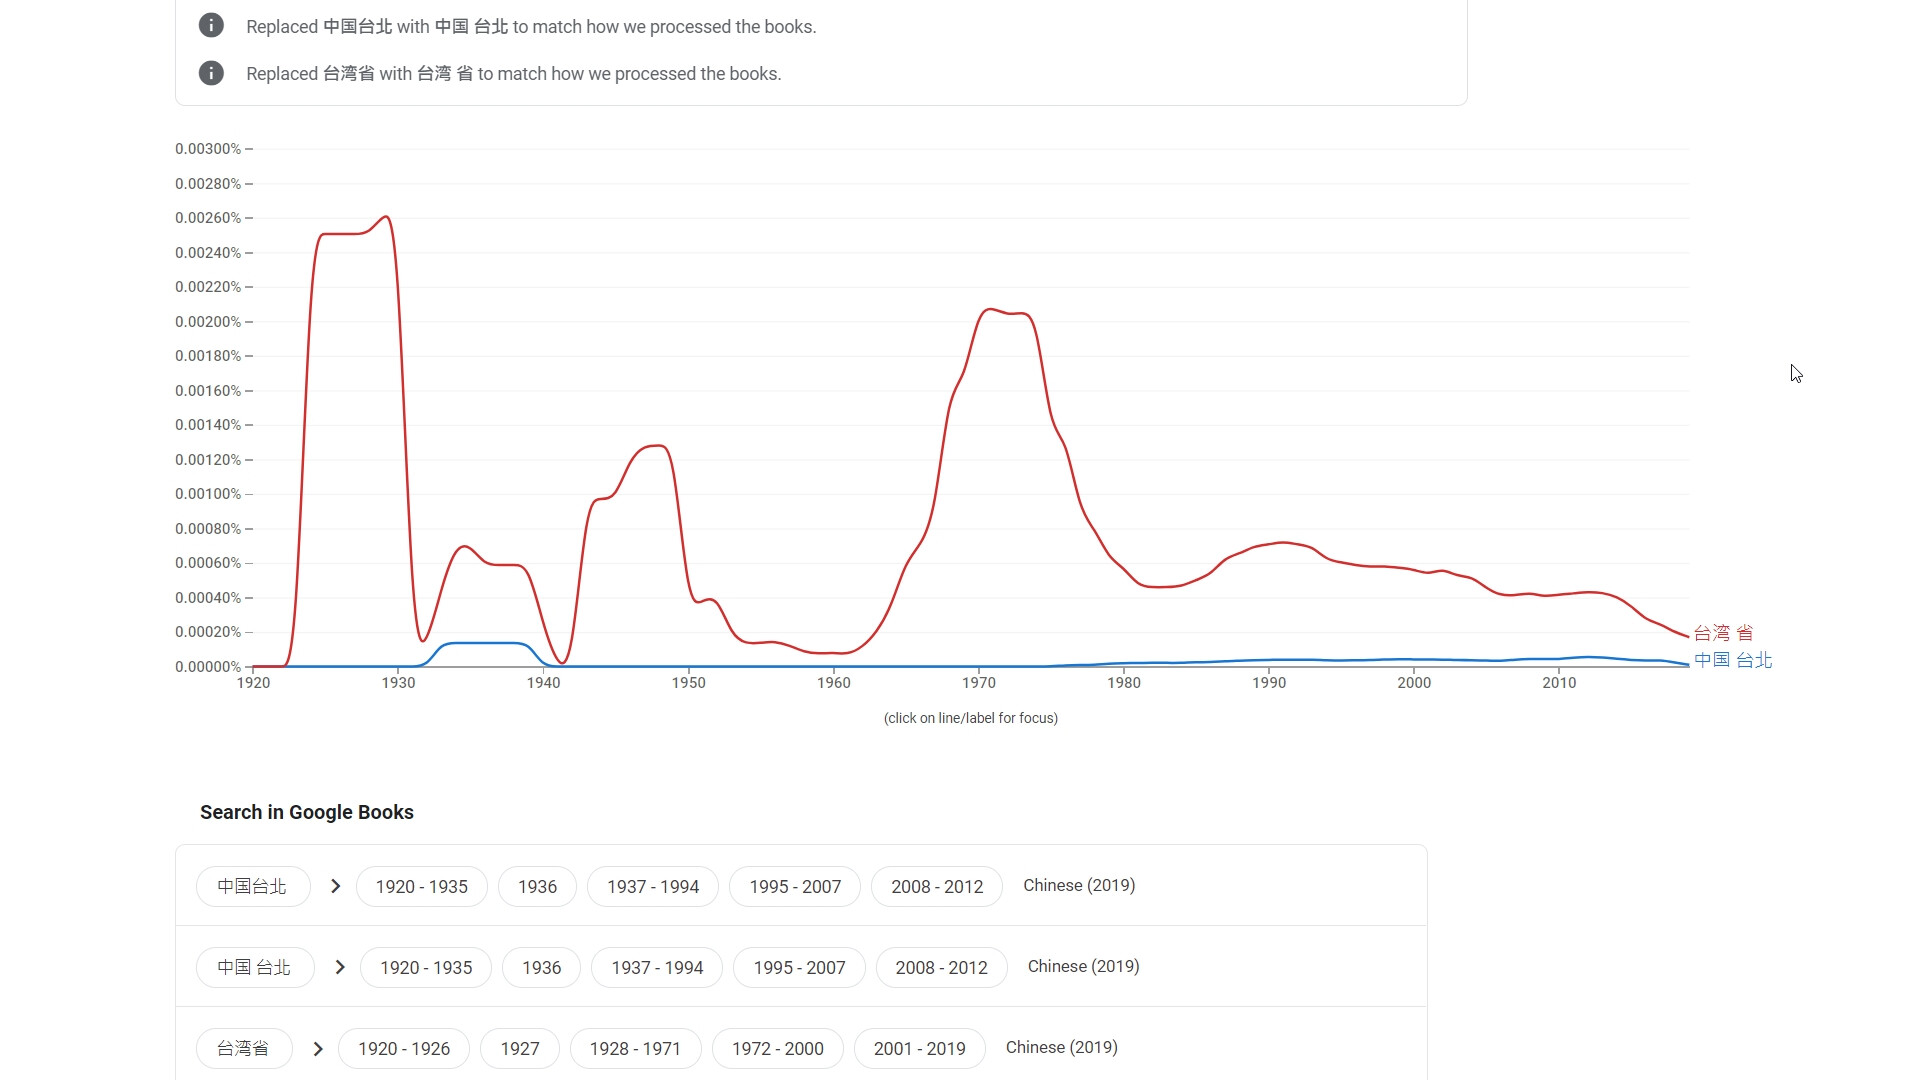Select 1920 - 1935 range for 中国台北
1920x1080 pixels.
pyautogui.click(x=421, y=886)
